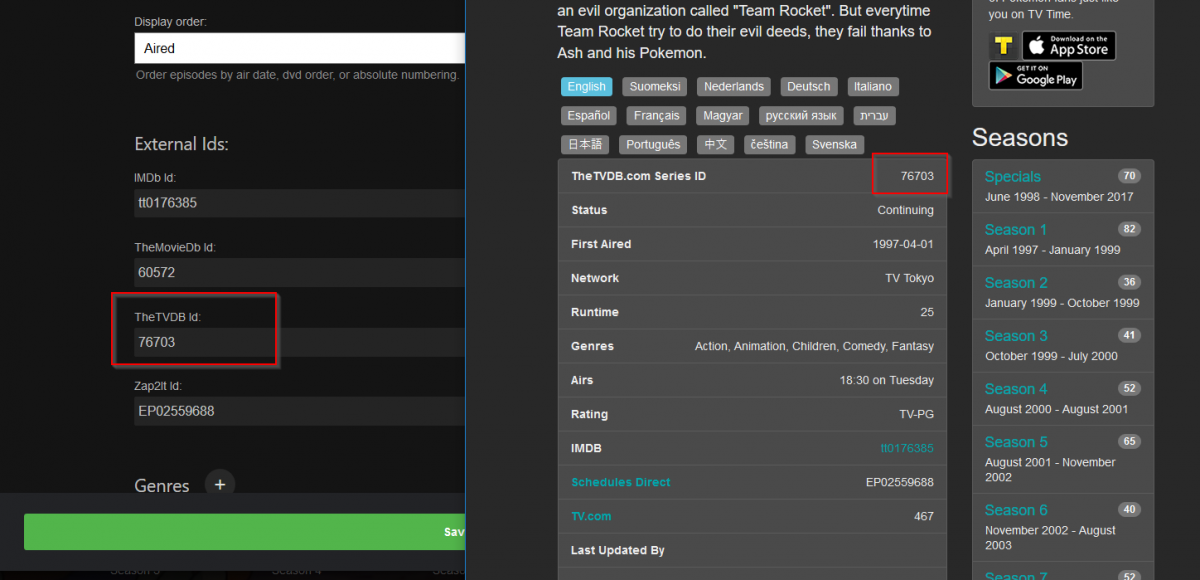Select the Magyar language tab
1200x580 pixels.
tap(722, 116)
